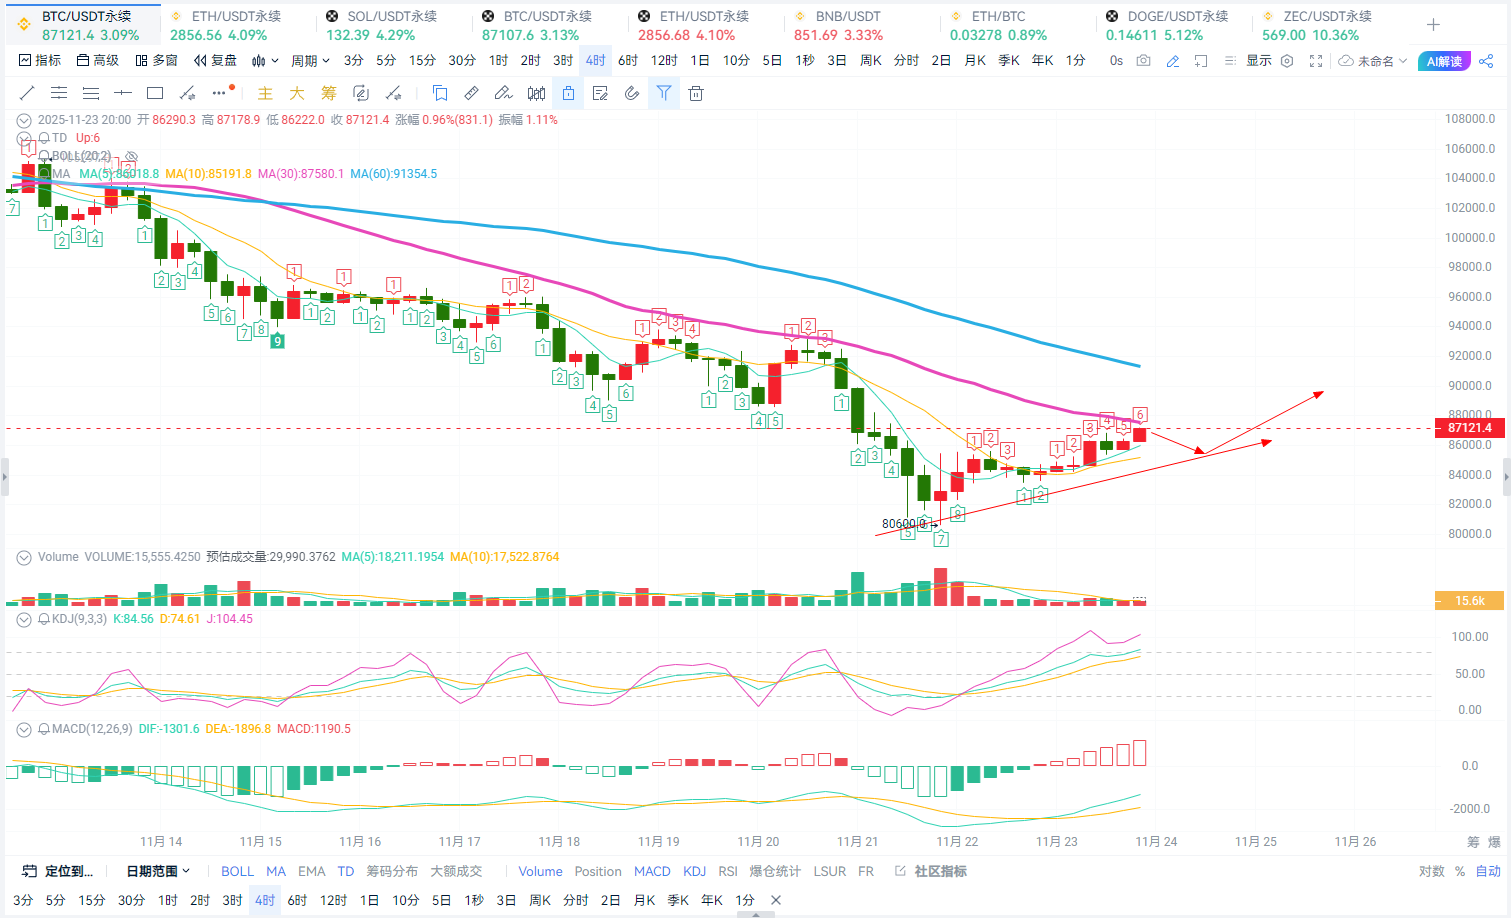Toggle the RSI indicator in bottom bar
Viewport: 1511px width, 918px height.
728,872
